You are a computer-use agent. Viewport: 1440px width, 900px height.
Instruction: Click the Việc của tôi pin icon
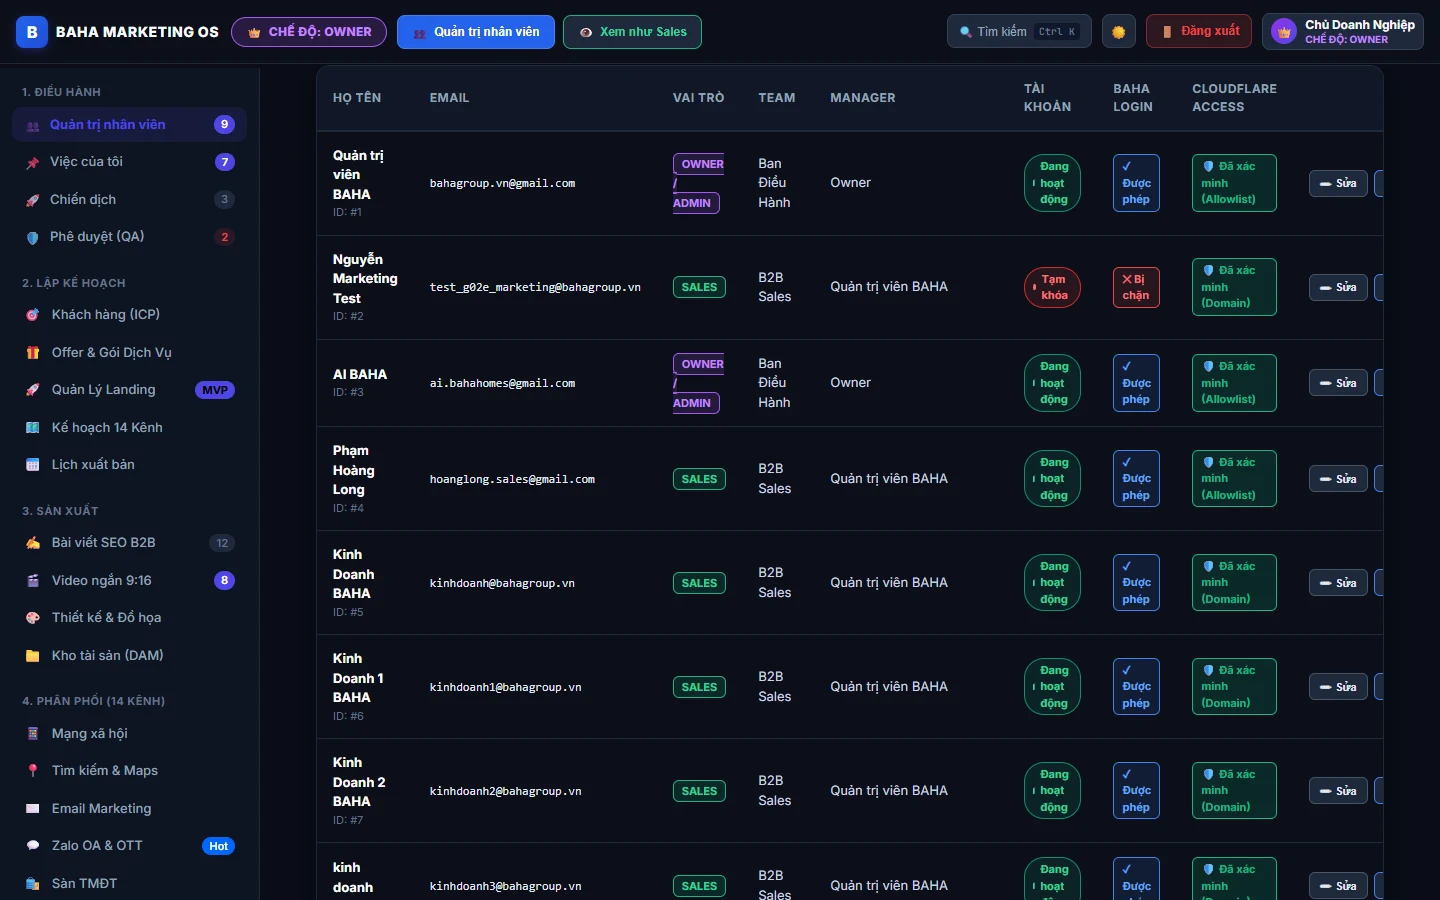33,162
